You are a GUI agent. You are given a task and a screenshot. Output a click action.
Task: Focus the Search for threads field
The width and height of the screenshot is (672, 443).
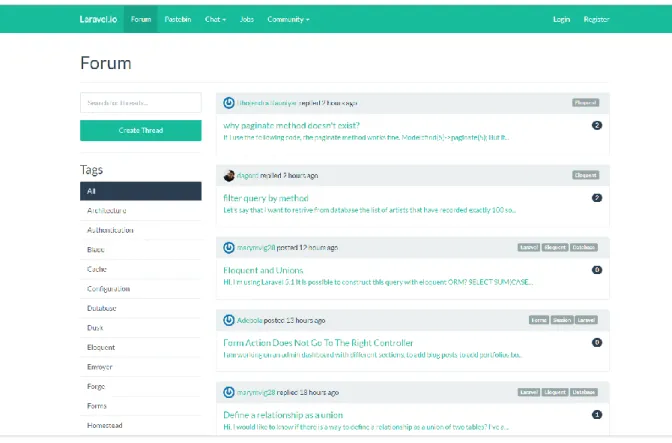(x=141, y=103)
